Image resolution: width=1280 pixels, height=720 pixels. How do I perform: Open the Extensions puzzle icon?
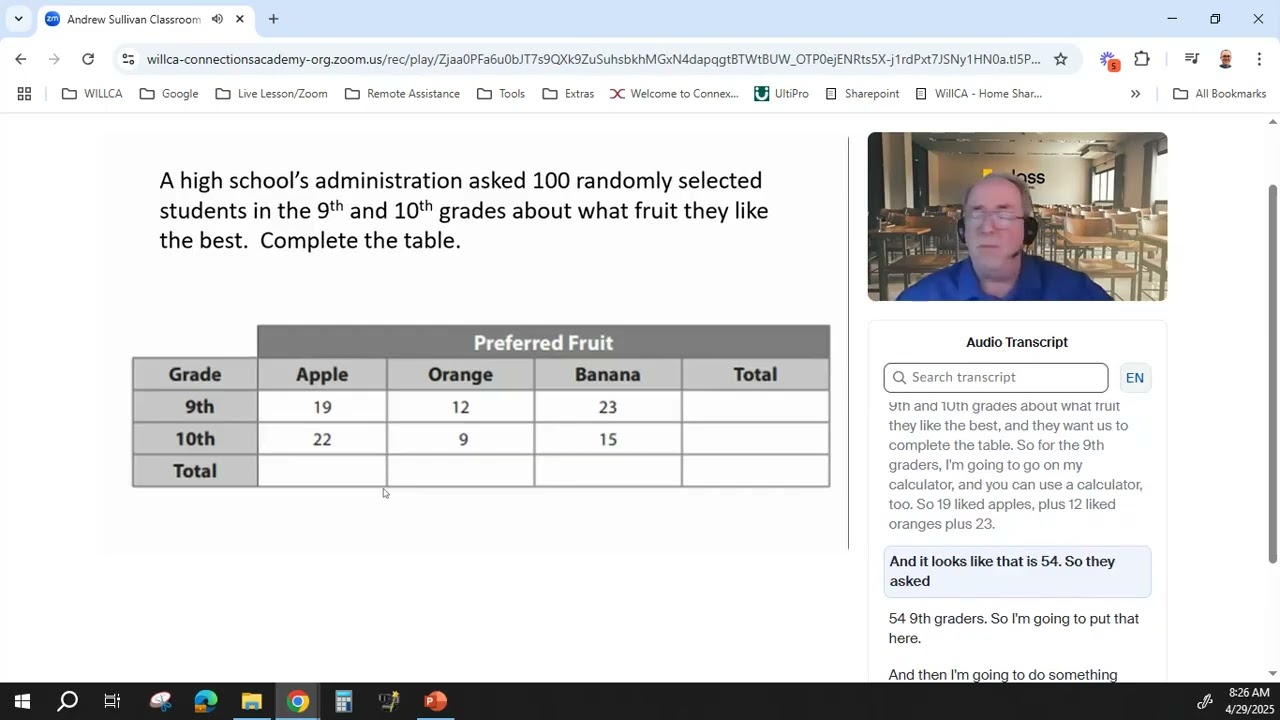[1142, 59]
